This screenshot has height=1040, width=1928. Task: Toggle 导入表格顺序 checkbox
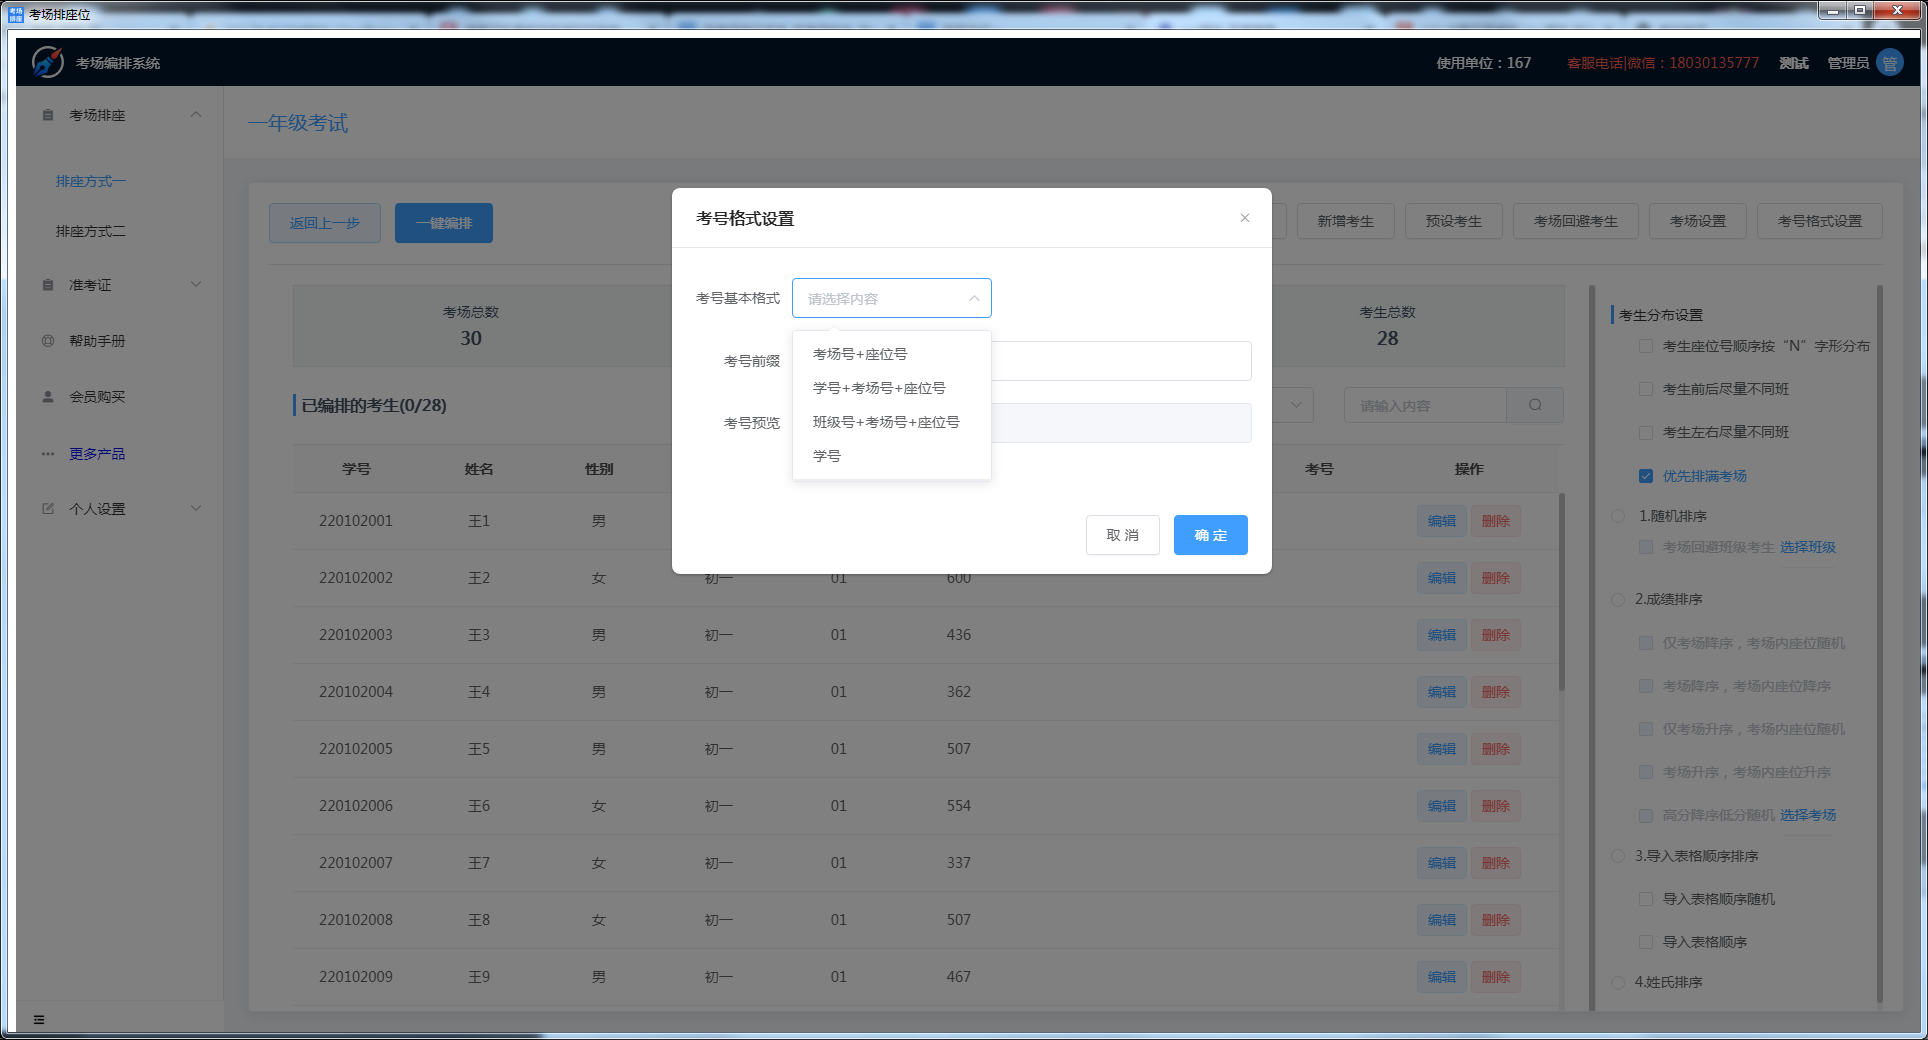point(1646,942)
